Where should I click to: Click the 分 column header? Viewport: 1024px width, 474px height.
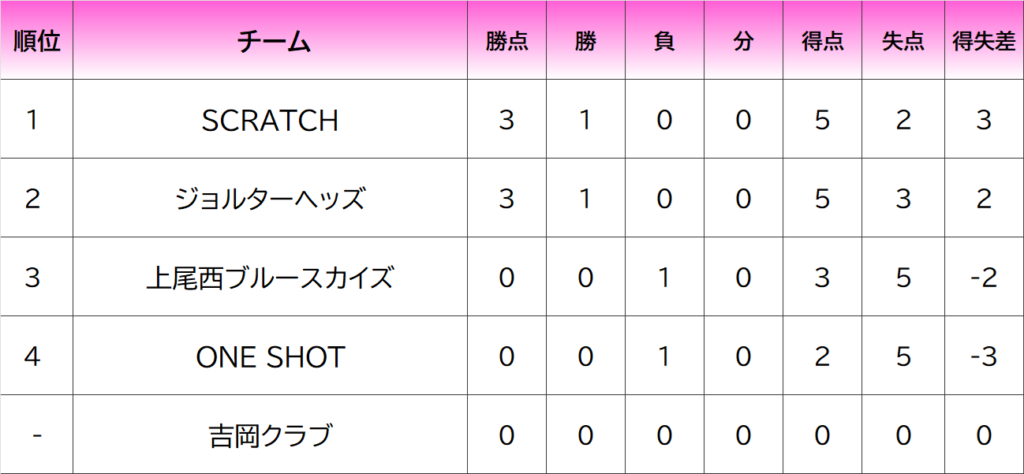744,40
